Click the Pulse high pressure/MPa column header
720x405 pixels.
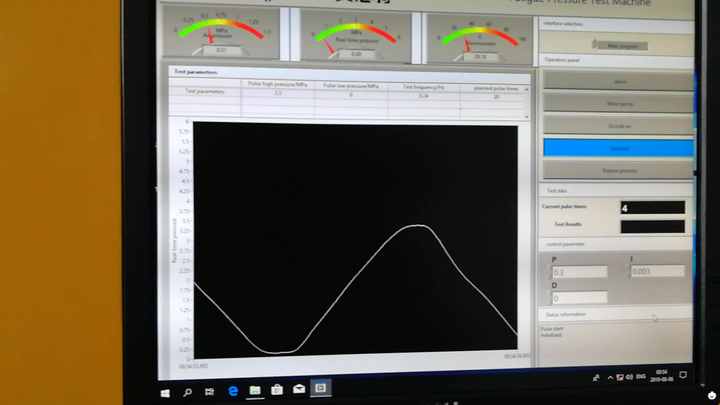(277, 84)
